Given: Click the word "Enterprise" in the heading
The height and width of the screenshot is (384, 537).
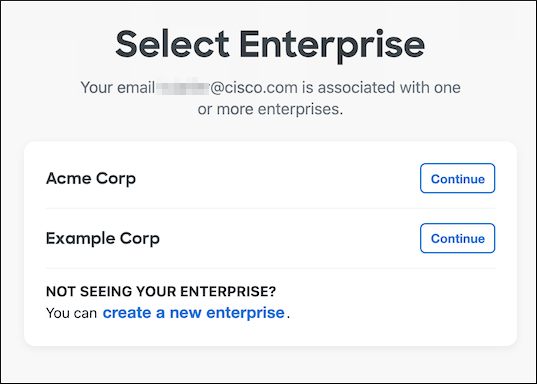Looking at the screenshot, I should (332, 45).
